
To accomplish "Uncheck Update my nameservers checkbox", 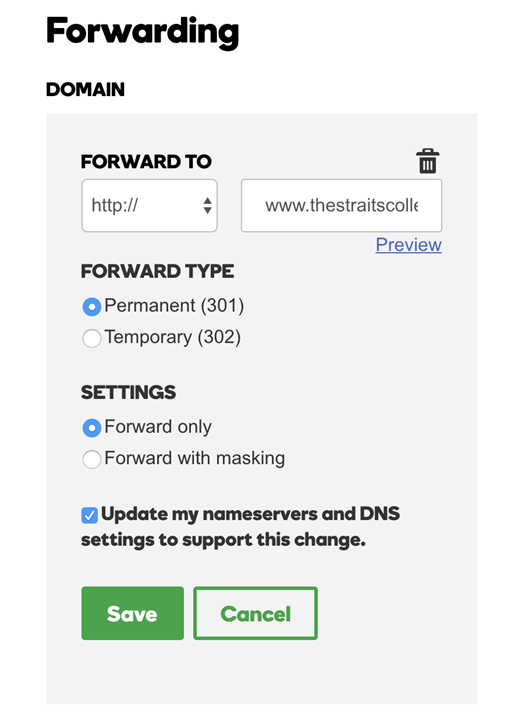I will point(90,515).
